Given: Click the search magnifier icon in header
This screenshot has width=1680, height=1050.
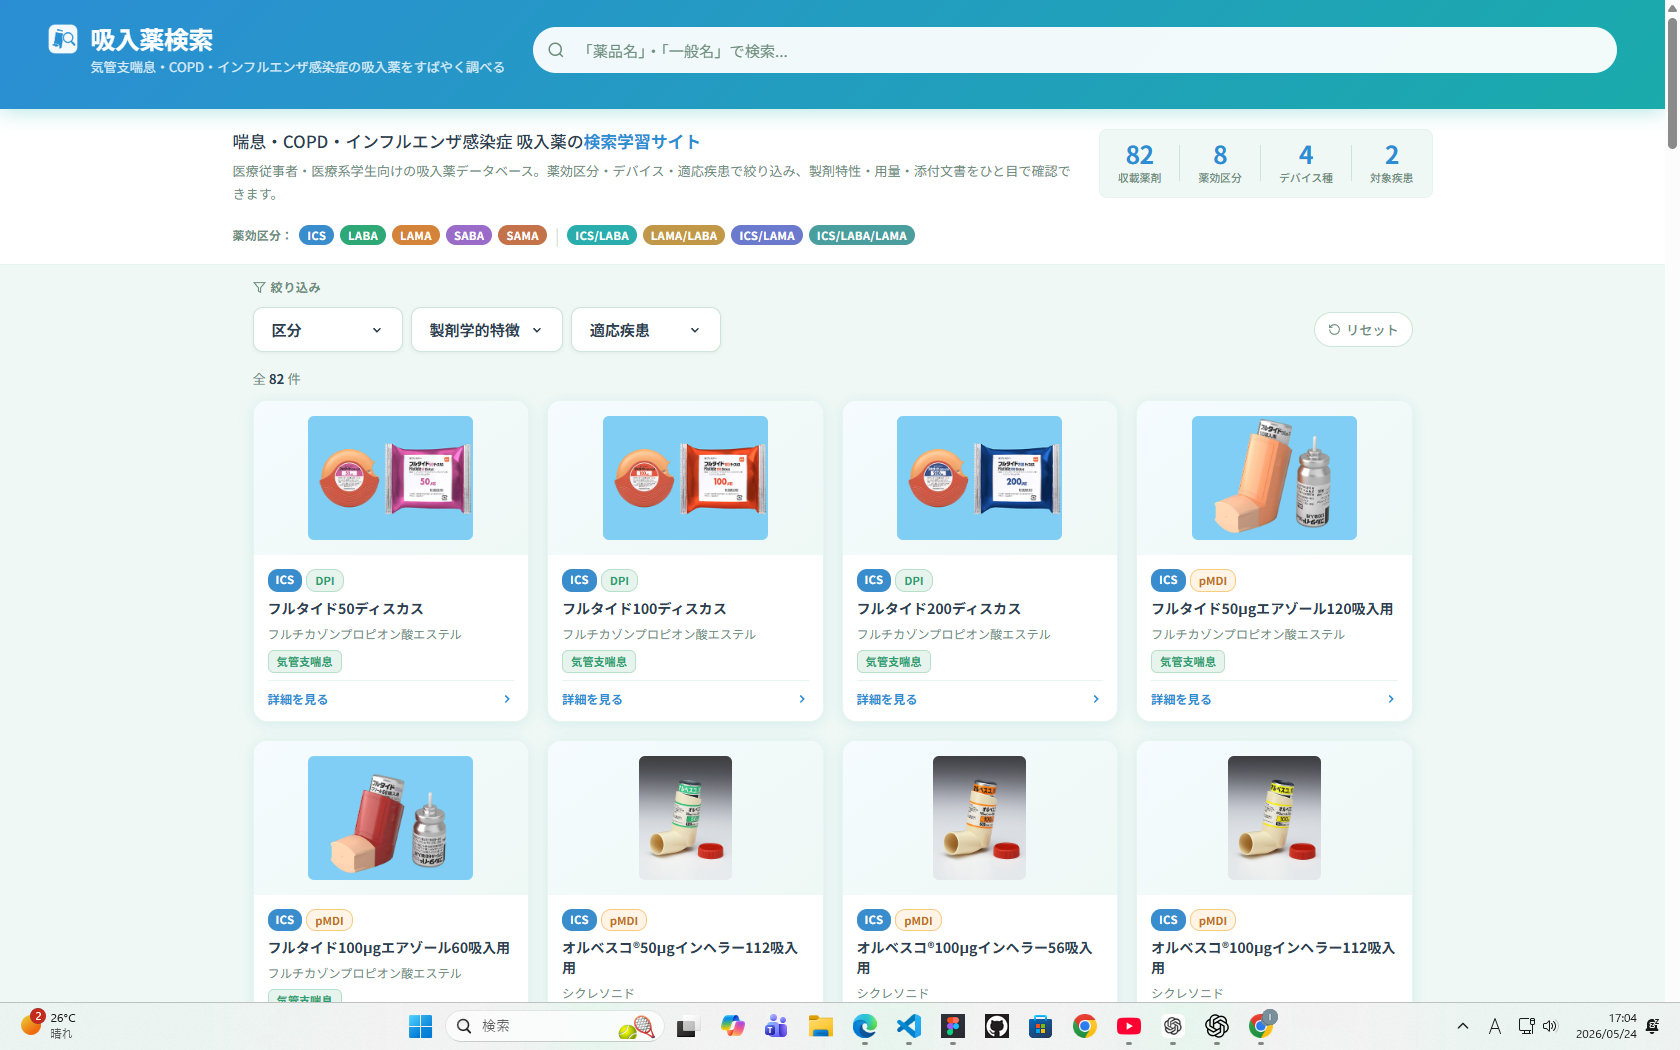Looking at the screenshot, I should coord(556,50).
